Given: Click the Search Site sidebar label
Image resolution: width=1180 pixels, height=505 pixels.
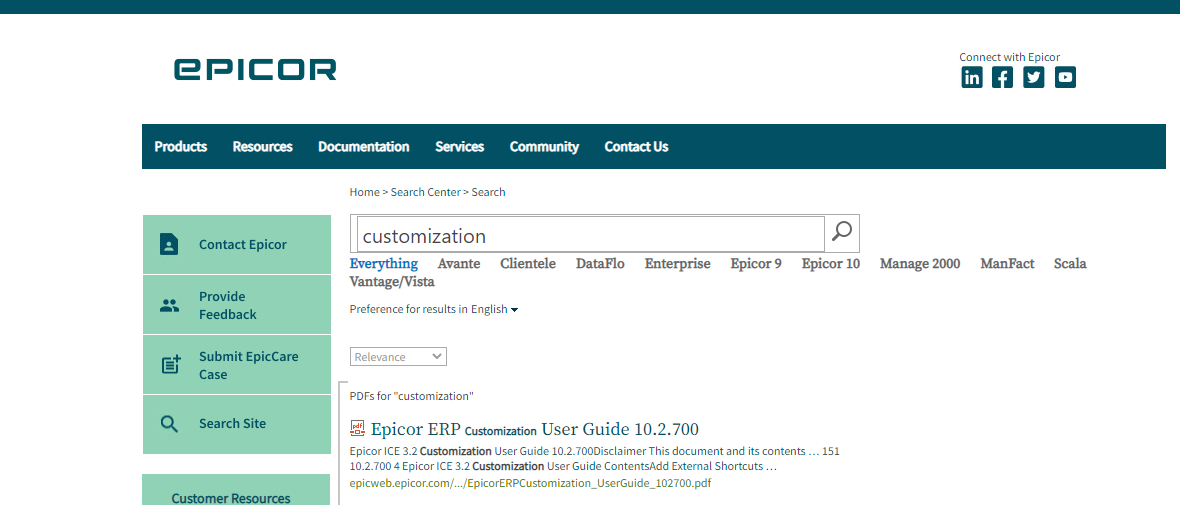Looking at the screenshot, I should tap(232, 424).
